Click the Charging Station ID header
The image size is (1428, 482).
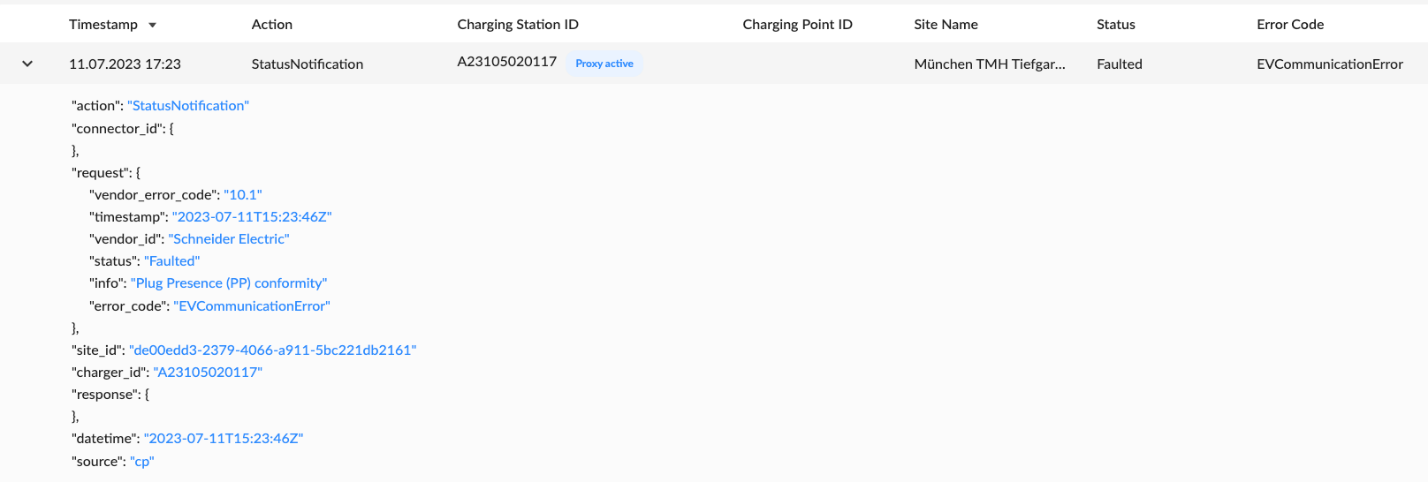coord(518,25)
